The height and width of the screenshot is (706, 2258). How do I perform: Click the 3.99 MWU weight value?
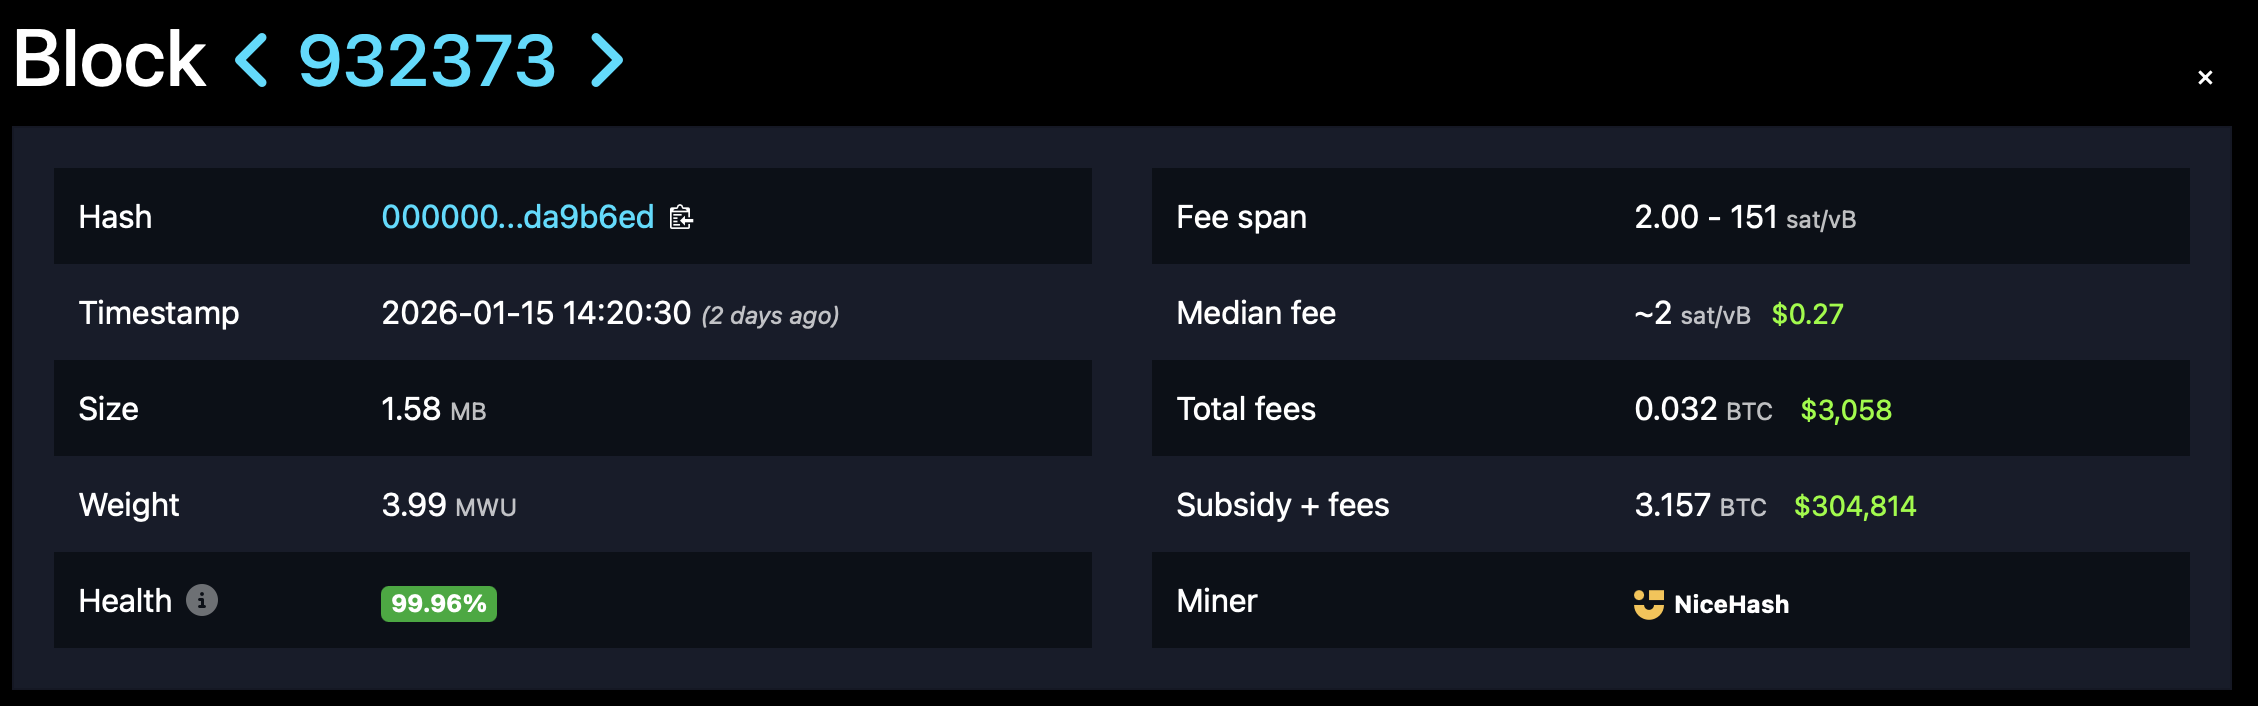(x=448, y=505)
